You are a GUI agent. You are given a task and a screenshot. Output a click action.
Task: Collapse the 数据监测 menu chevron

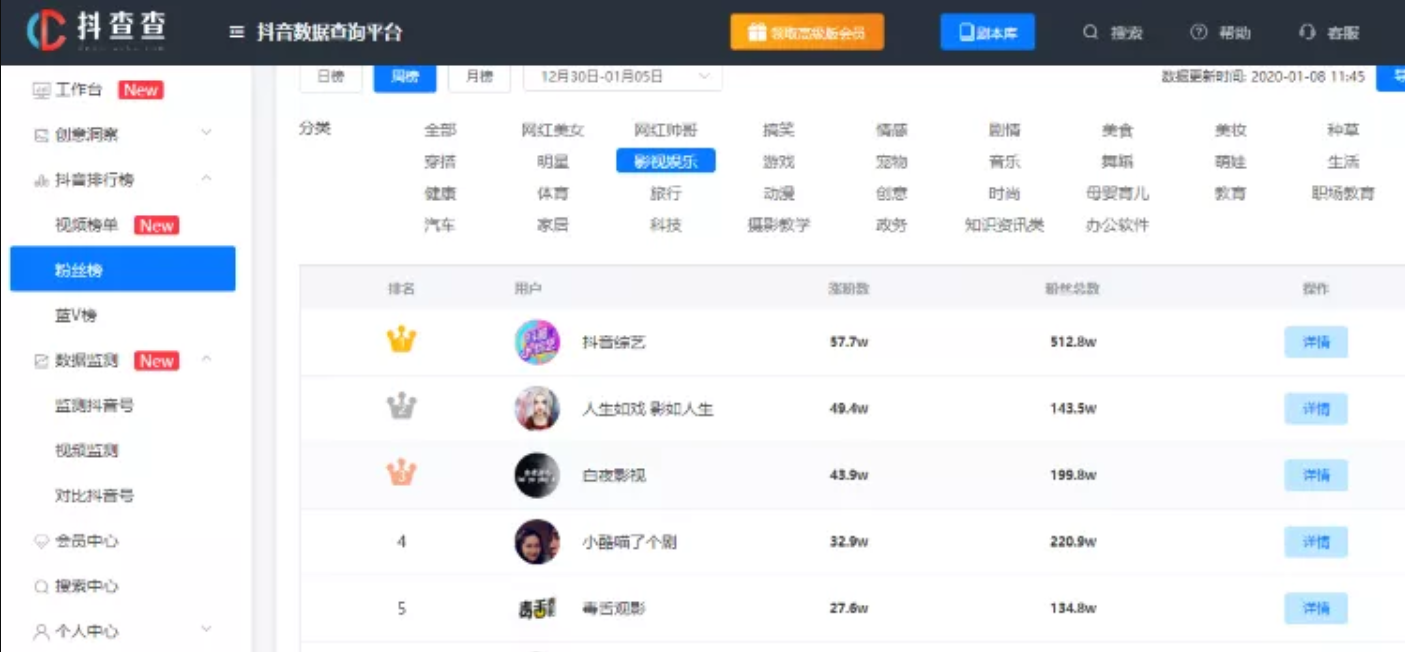pos(206,359)
